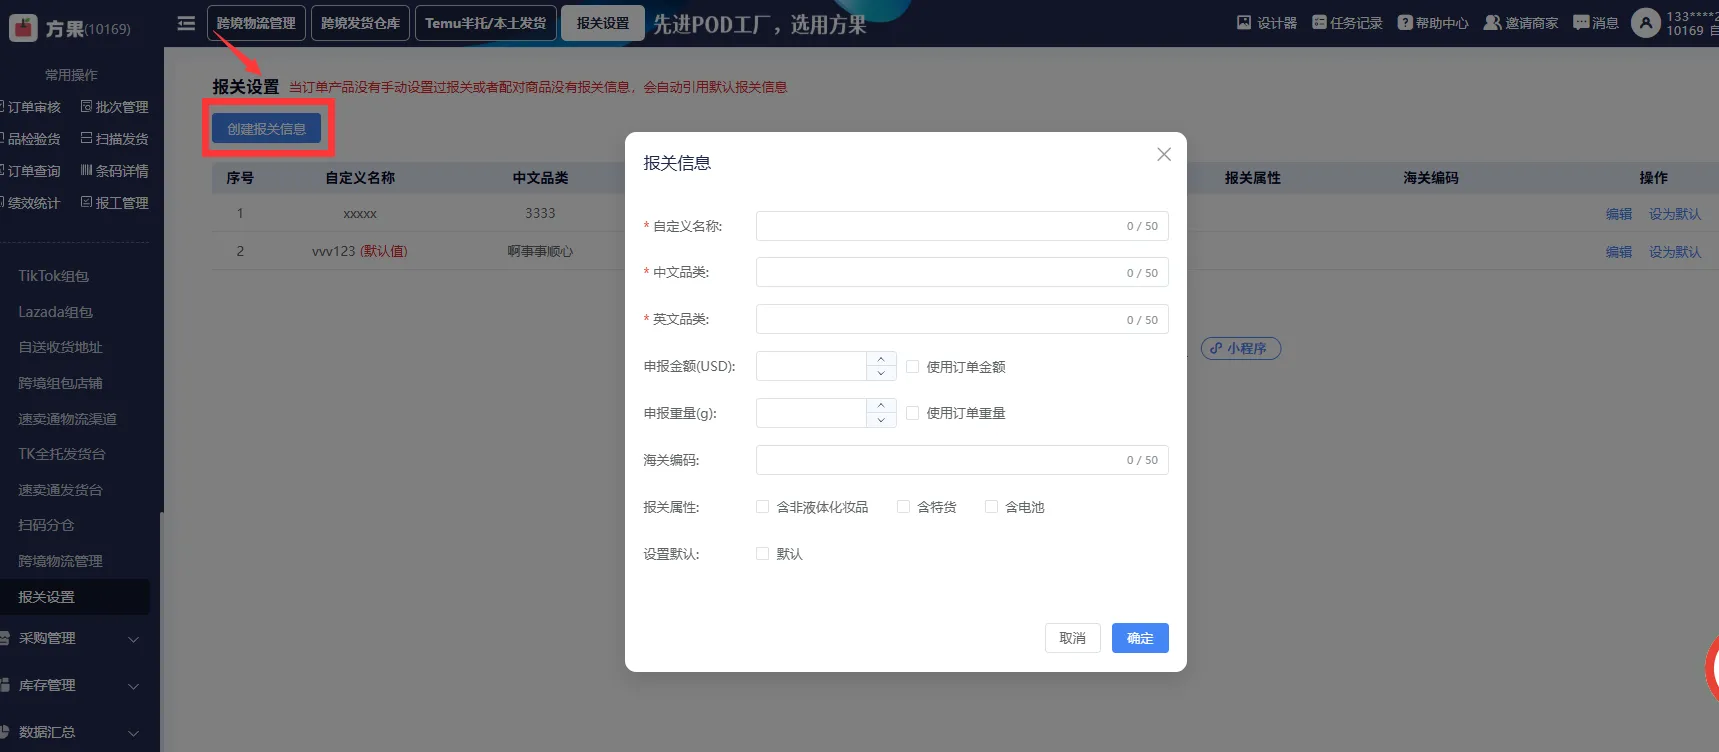Screen dimensions: 1719x752
Task: Check 含非液体化妆品 attribute
Action: pos(763,507)
